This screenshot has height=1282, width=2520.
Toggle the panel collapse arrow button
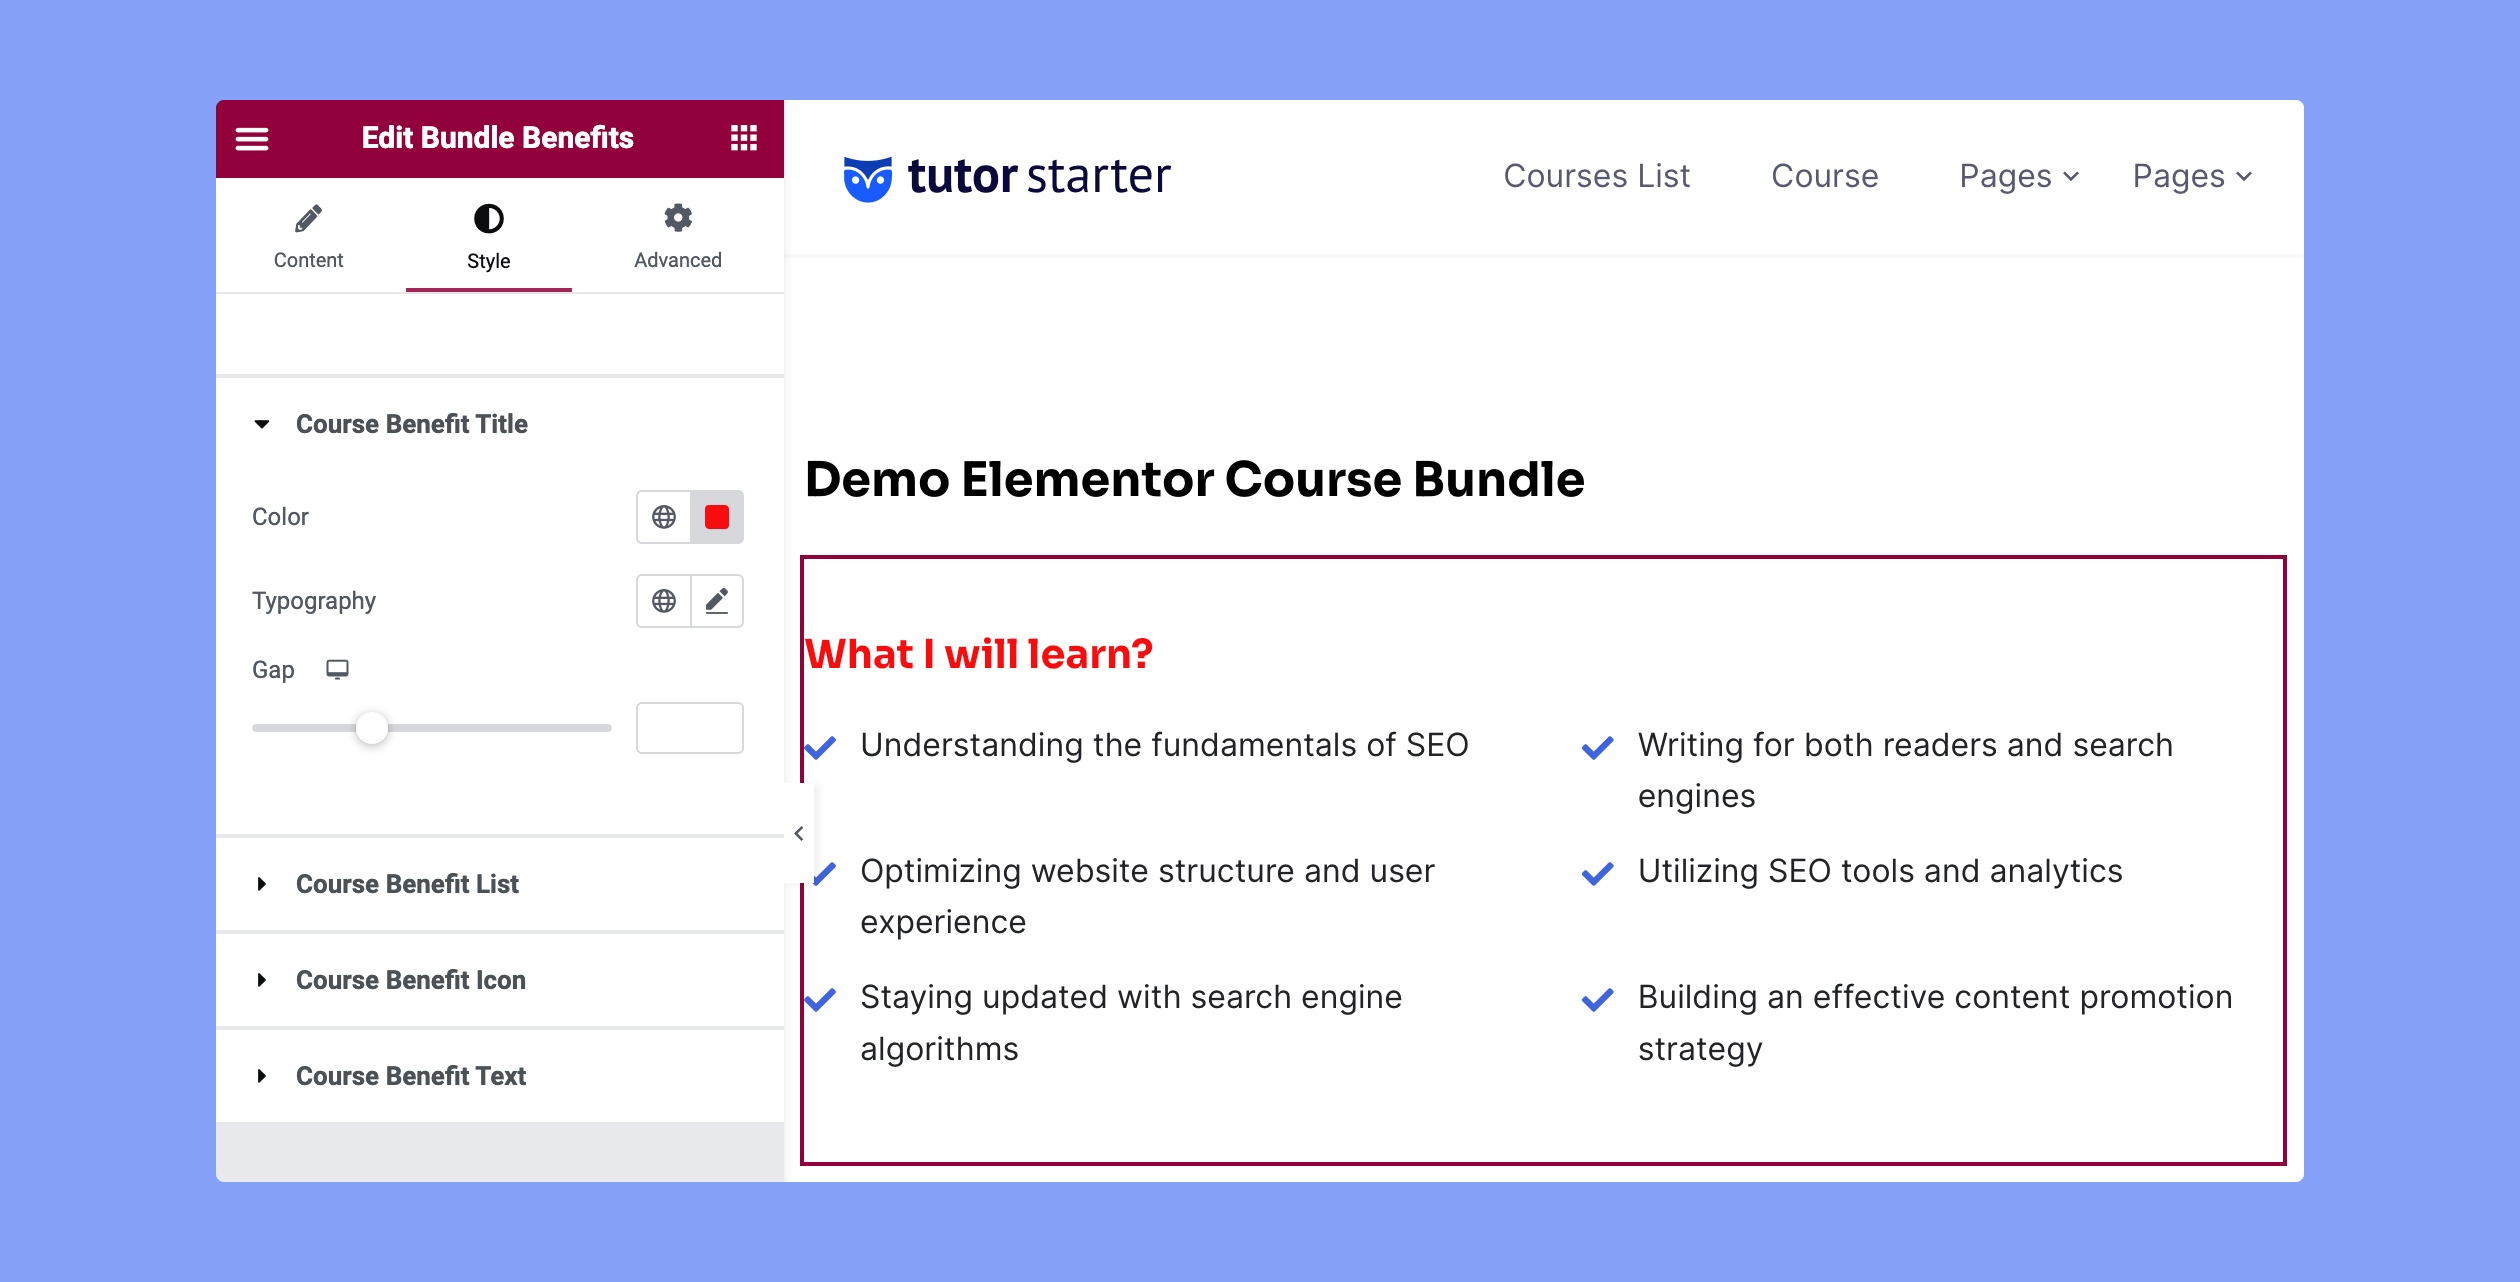[796, 832]
